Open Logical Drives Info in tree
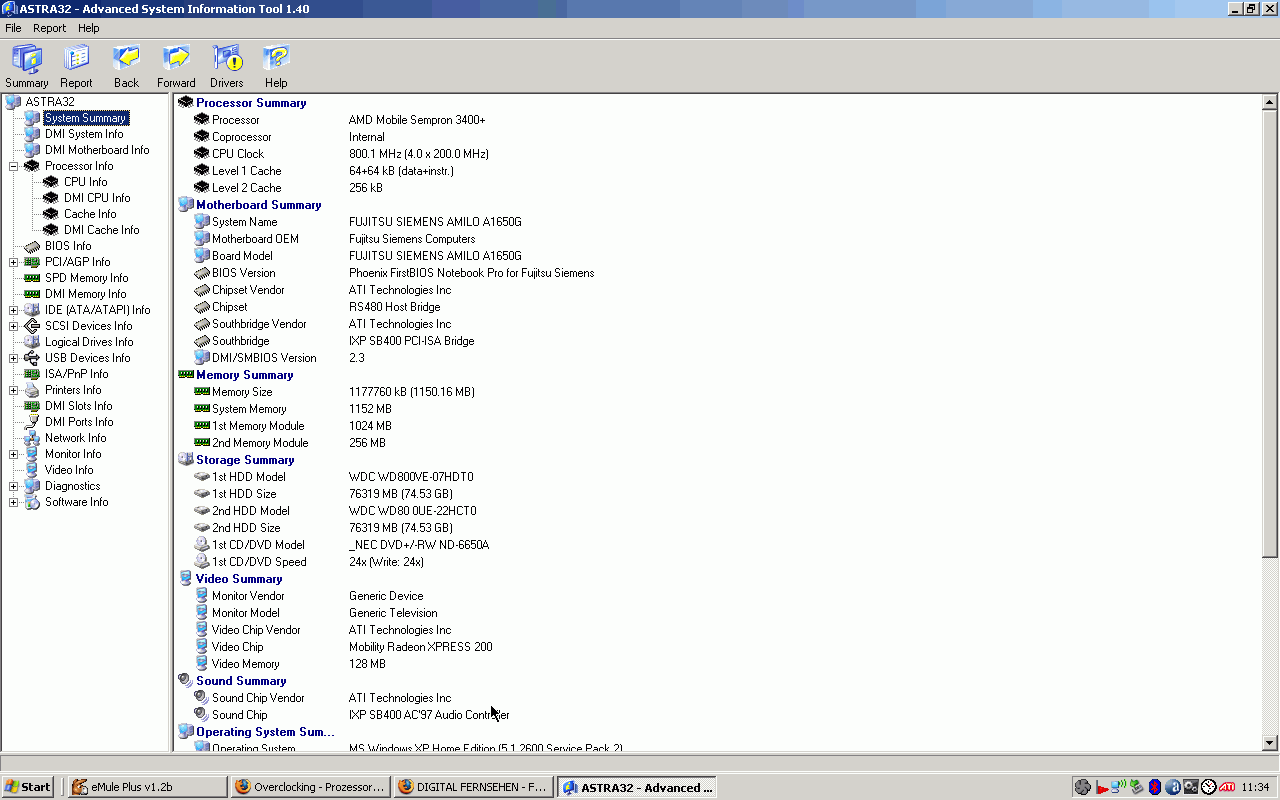This screenshot has width=1280, height=800. pyautogui.click(x=89, y=342)
